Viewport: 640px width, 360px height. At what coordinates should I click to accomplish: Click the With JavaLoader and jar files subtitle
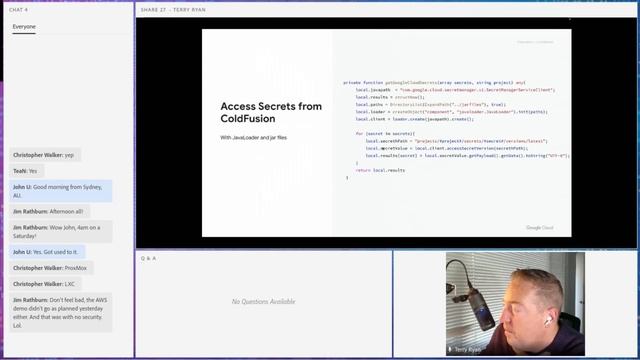coord(253,138)
